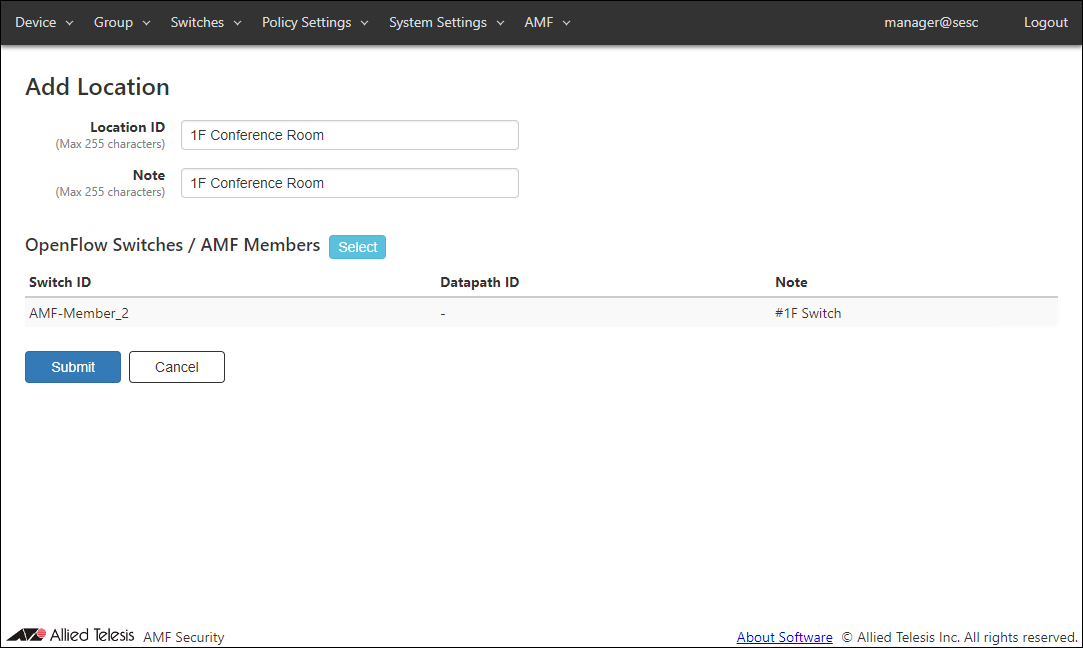Viewport: 1083px width, 648px height.
Task: Click the Datapath ID column header
Action: point(479,282)
